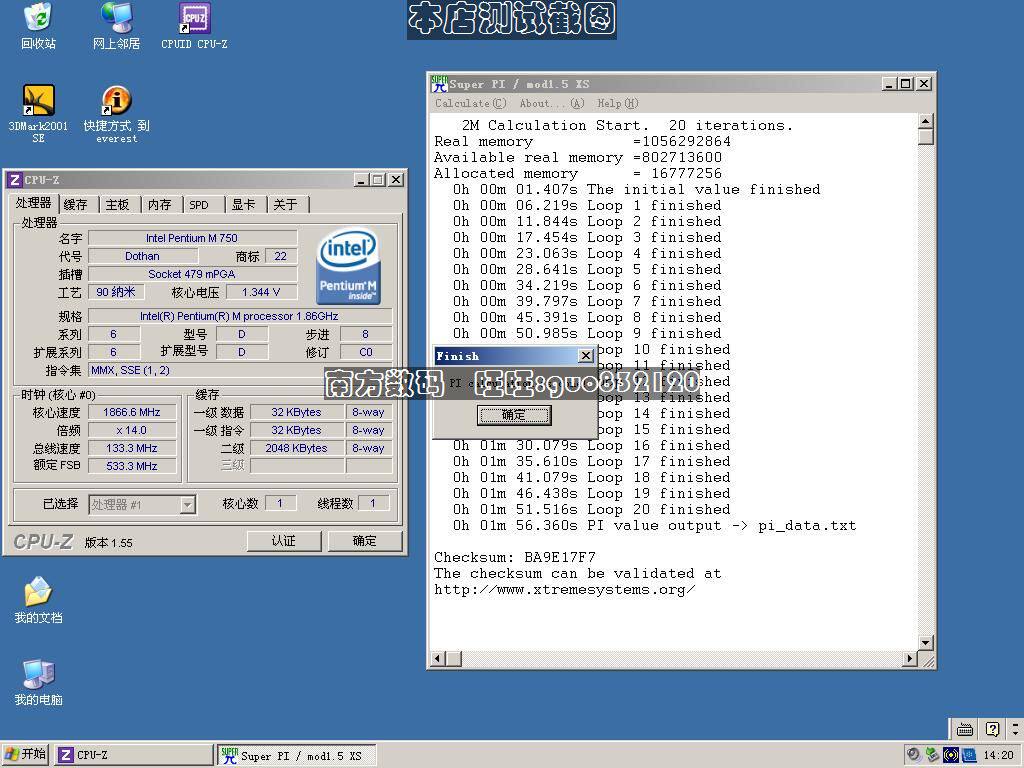Switch to the 主板 tab in CPU-Z
Screen dimensions: 1024x768
tap(118, 204)
